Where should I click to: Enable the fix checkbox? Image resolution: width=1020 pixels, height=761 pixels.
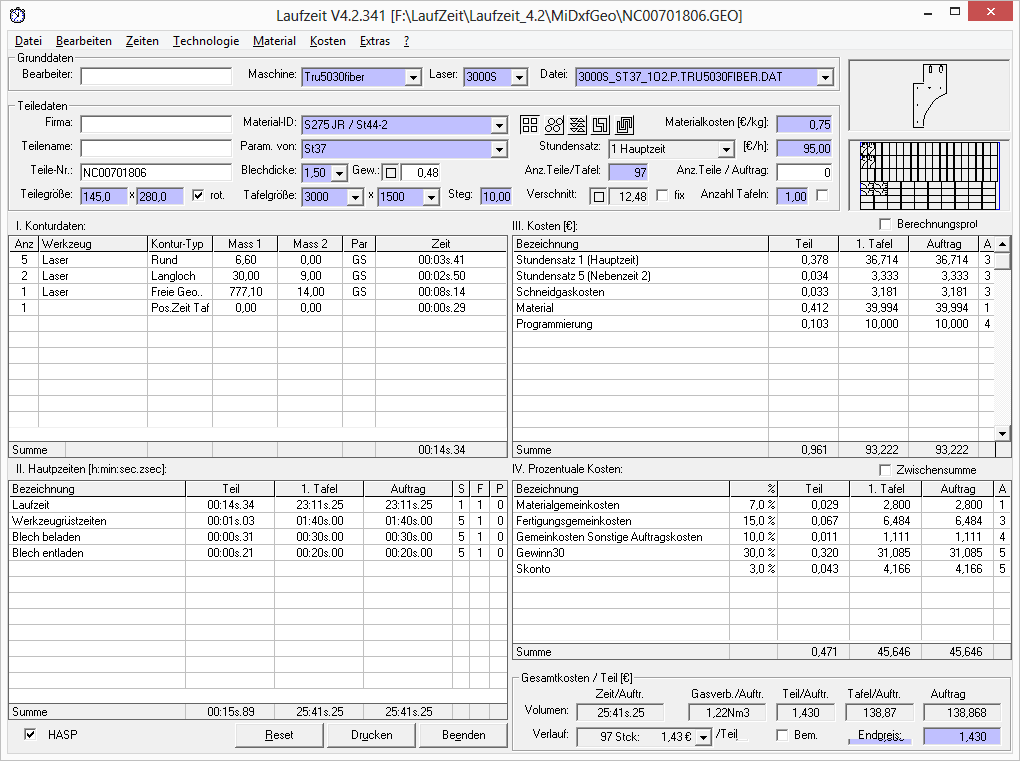coord(662,195)
